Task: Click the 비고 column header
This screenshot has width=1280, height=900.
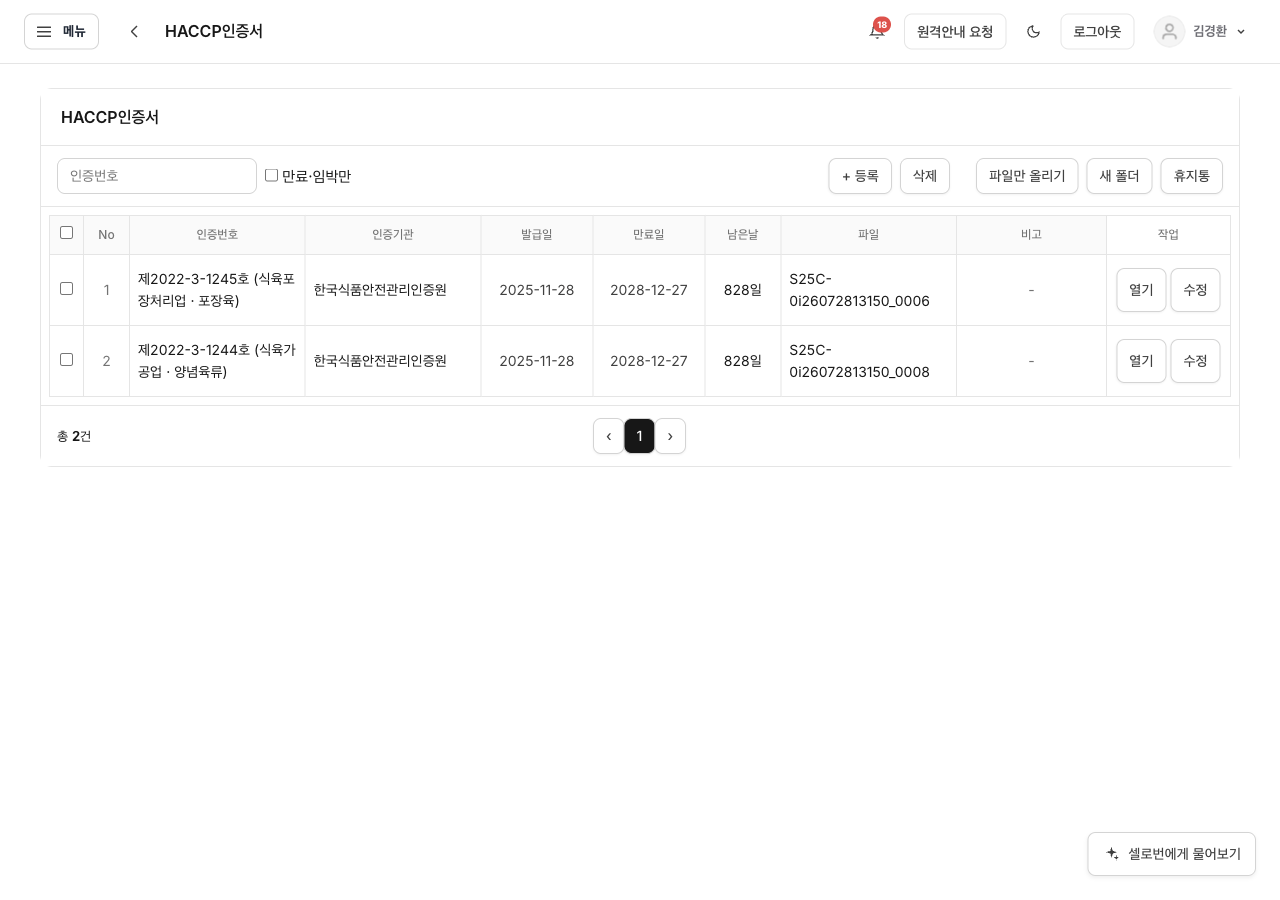Action: 1032,235
